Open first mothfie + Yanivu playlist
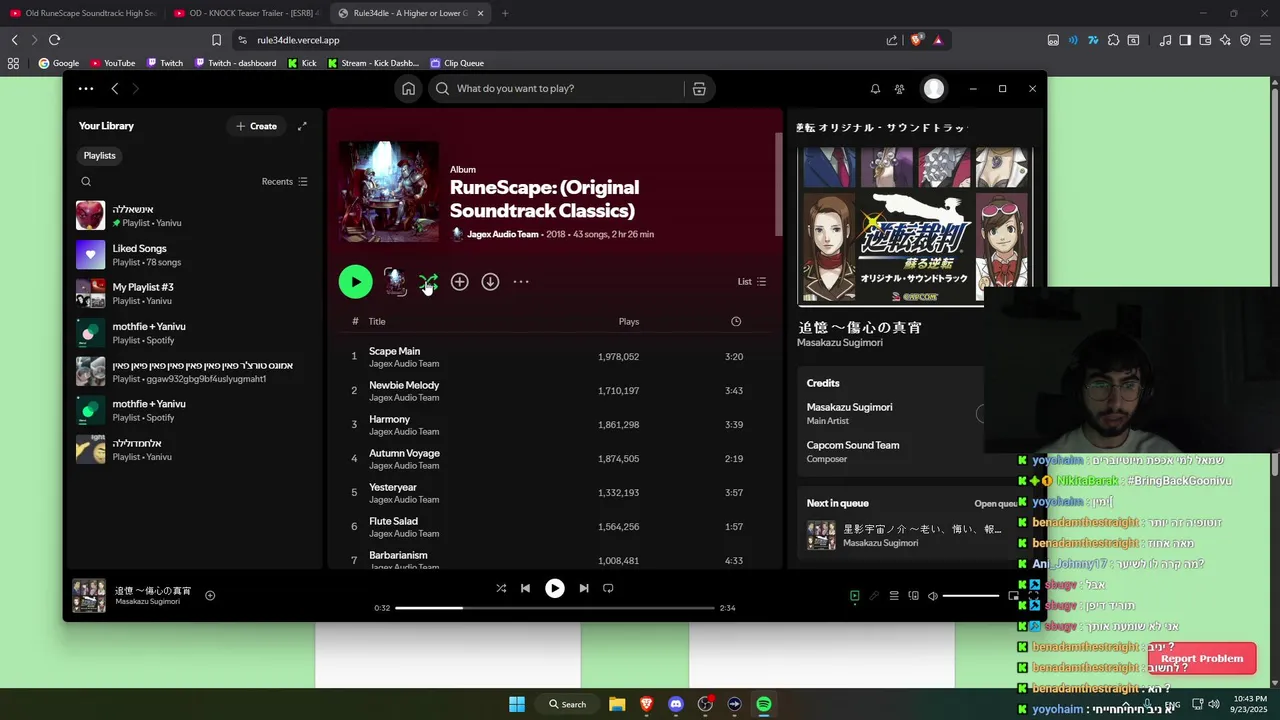Viewport: 1280px width, 720px height. click(195, 333)
